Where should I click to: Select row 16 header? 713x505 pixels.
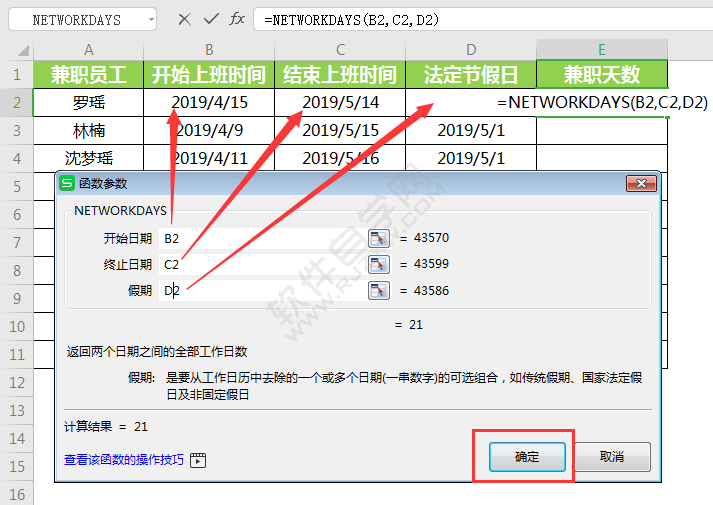17,495
